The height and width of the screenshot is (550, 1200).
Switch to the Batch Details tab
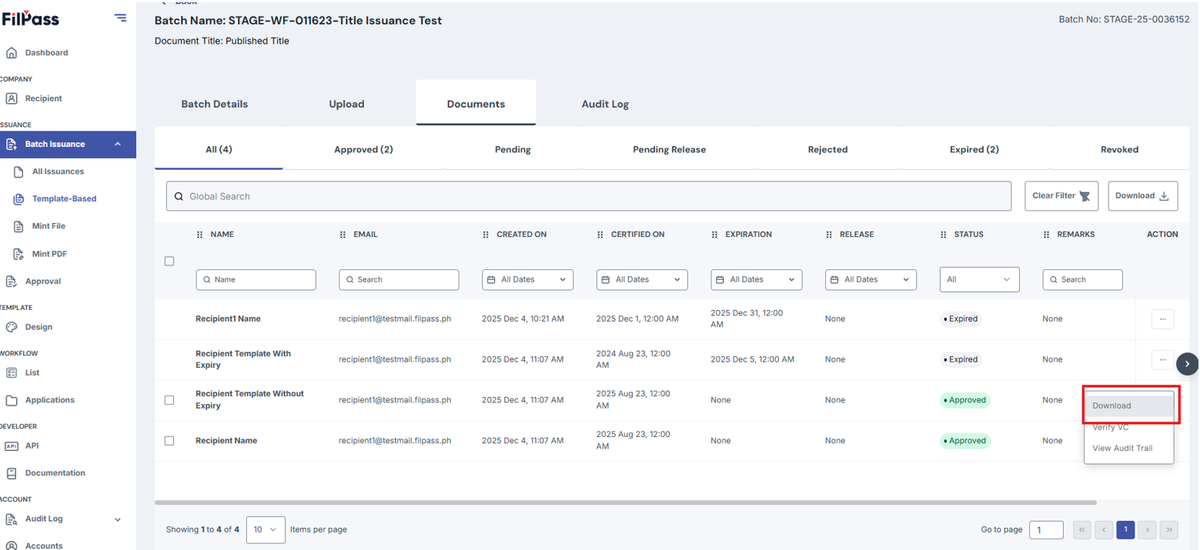tap(214, 104)
